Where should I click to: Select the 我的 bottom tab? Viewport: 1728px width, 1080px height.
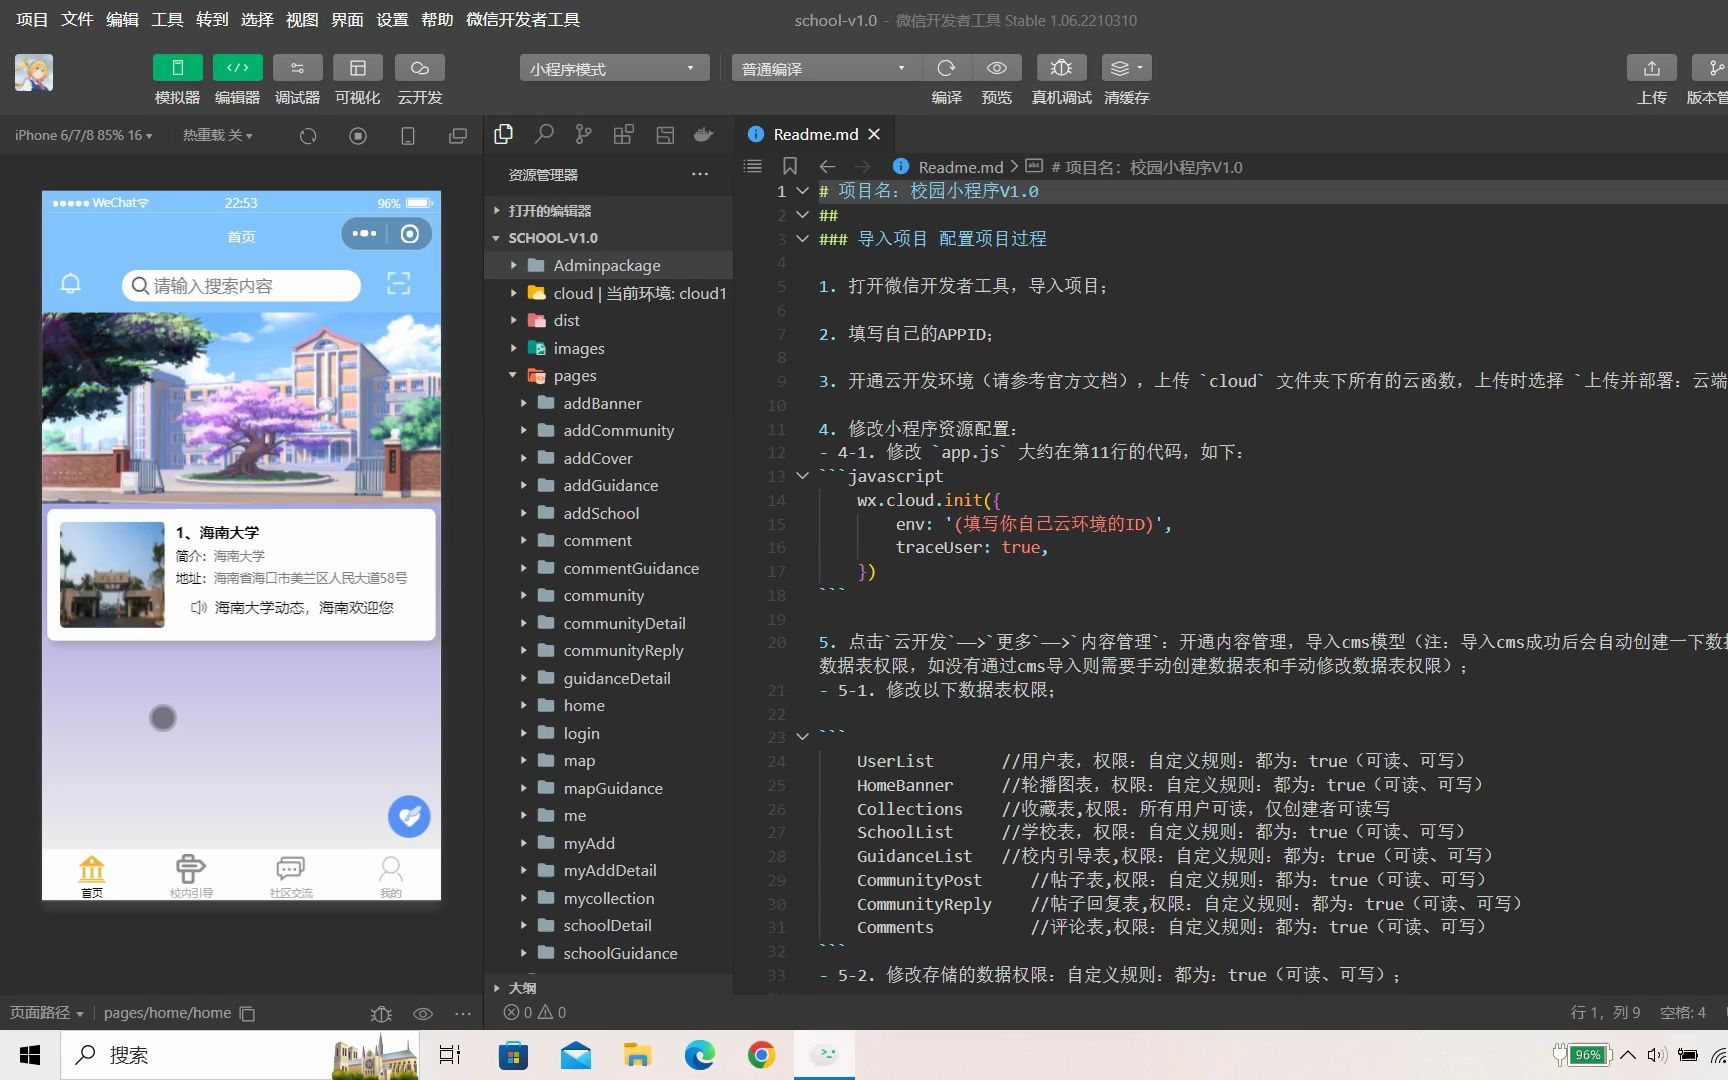(x=391, y=876)
